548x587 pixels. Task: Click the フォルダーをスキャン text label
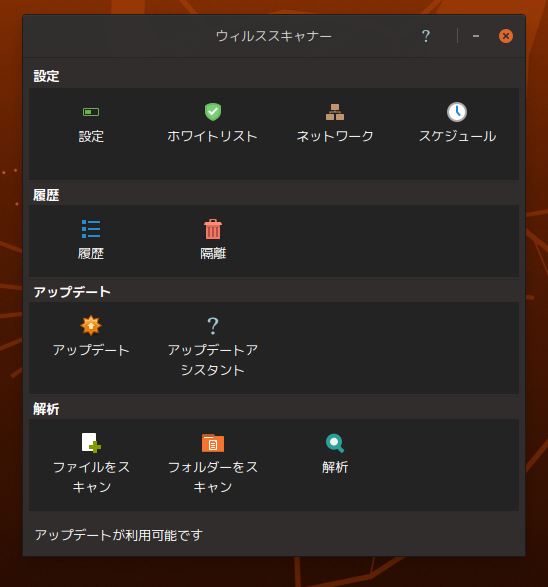tap(213, 477)
